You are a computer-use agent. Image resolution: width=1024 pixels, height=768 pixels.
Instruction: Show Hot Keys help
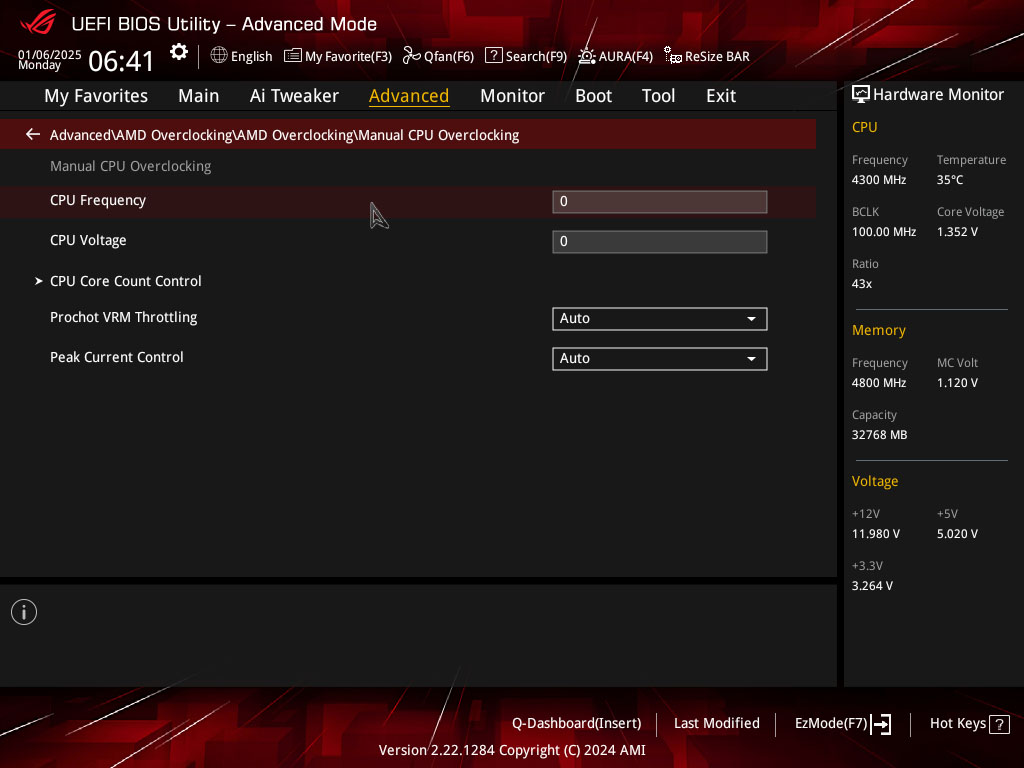pos(970,724)
